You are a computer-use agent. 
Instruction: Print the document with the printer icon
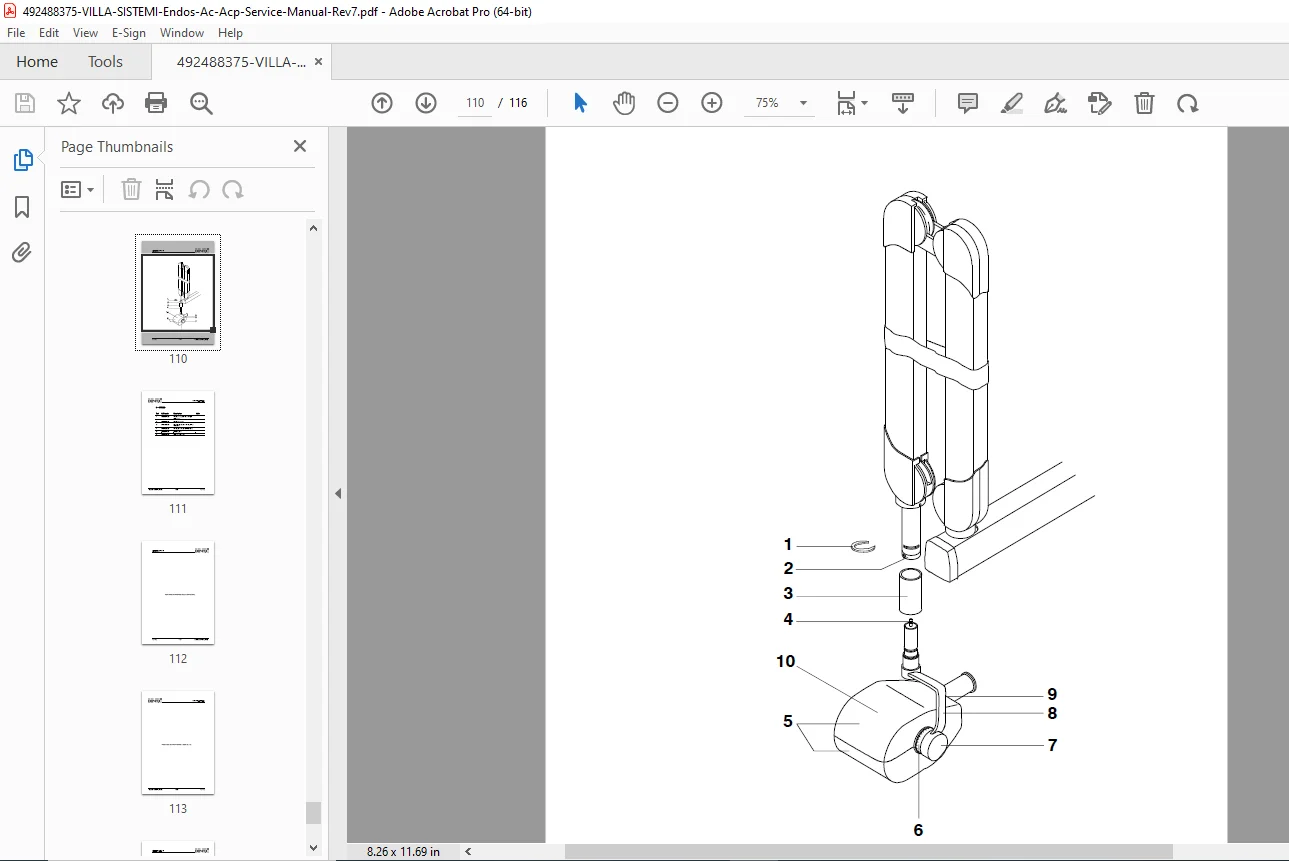(x=156, y=103)
